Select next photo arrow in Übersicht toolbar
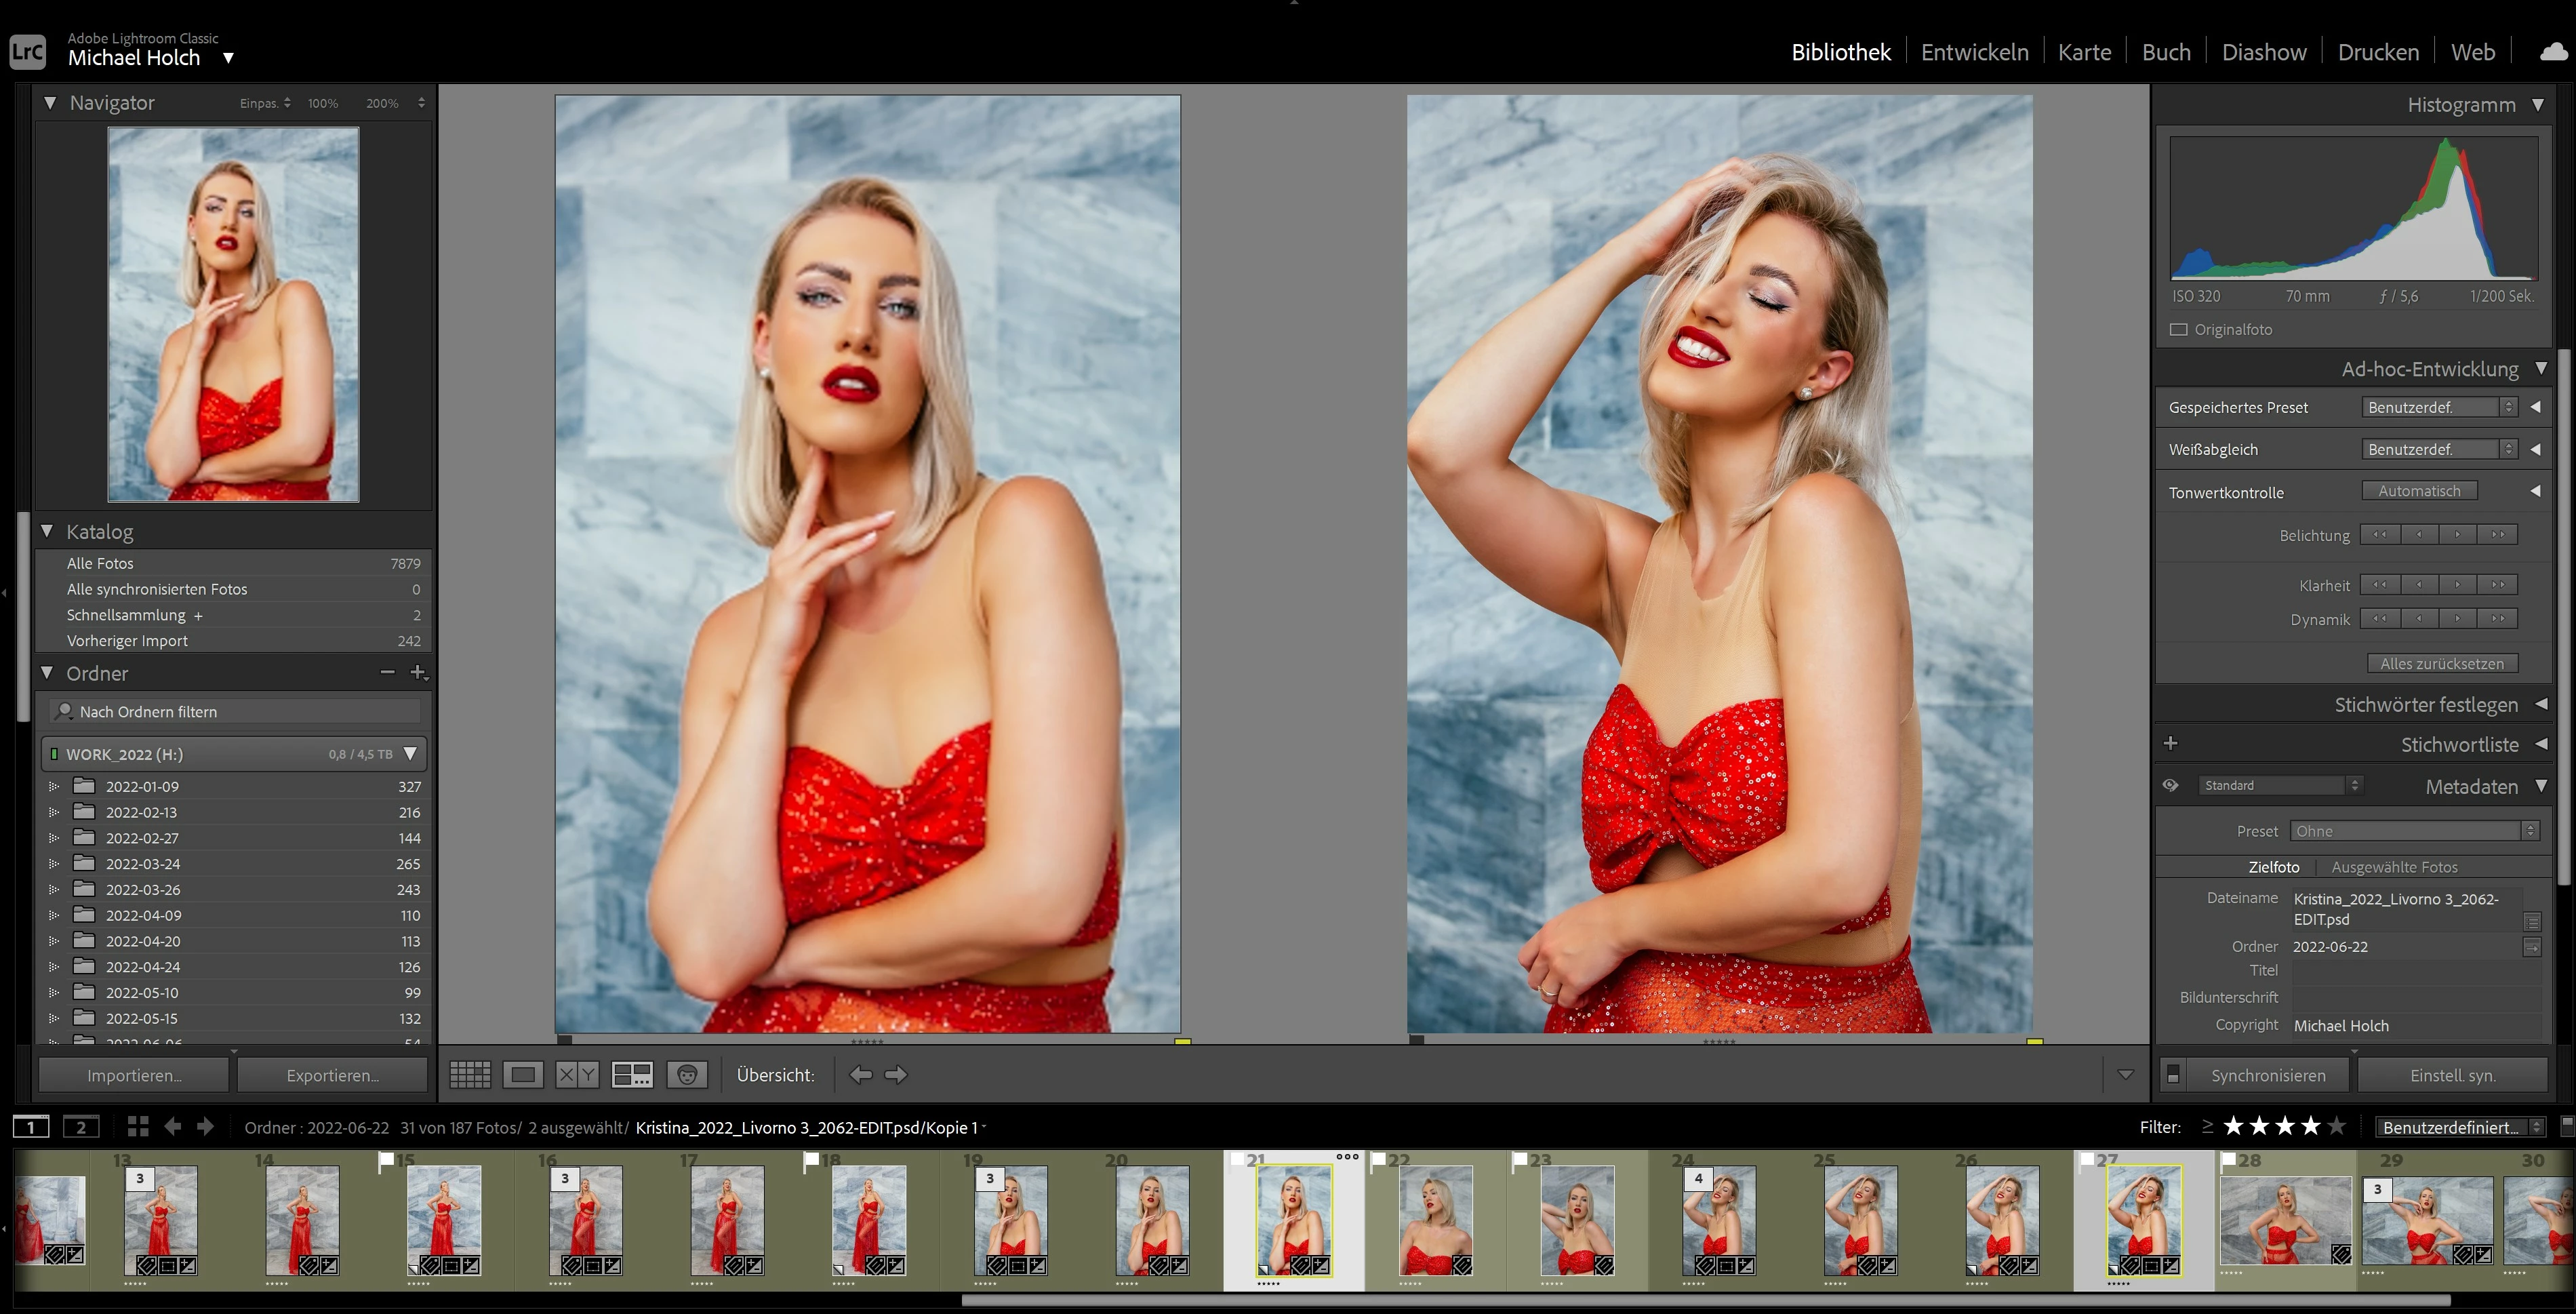Image resolution: width=2576 pixels, height=1314 pixels. (896, 1075)
